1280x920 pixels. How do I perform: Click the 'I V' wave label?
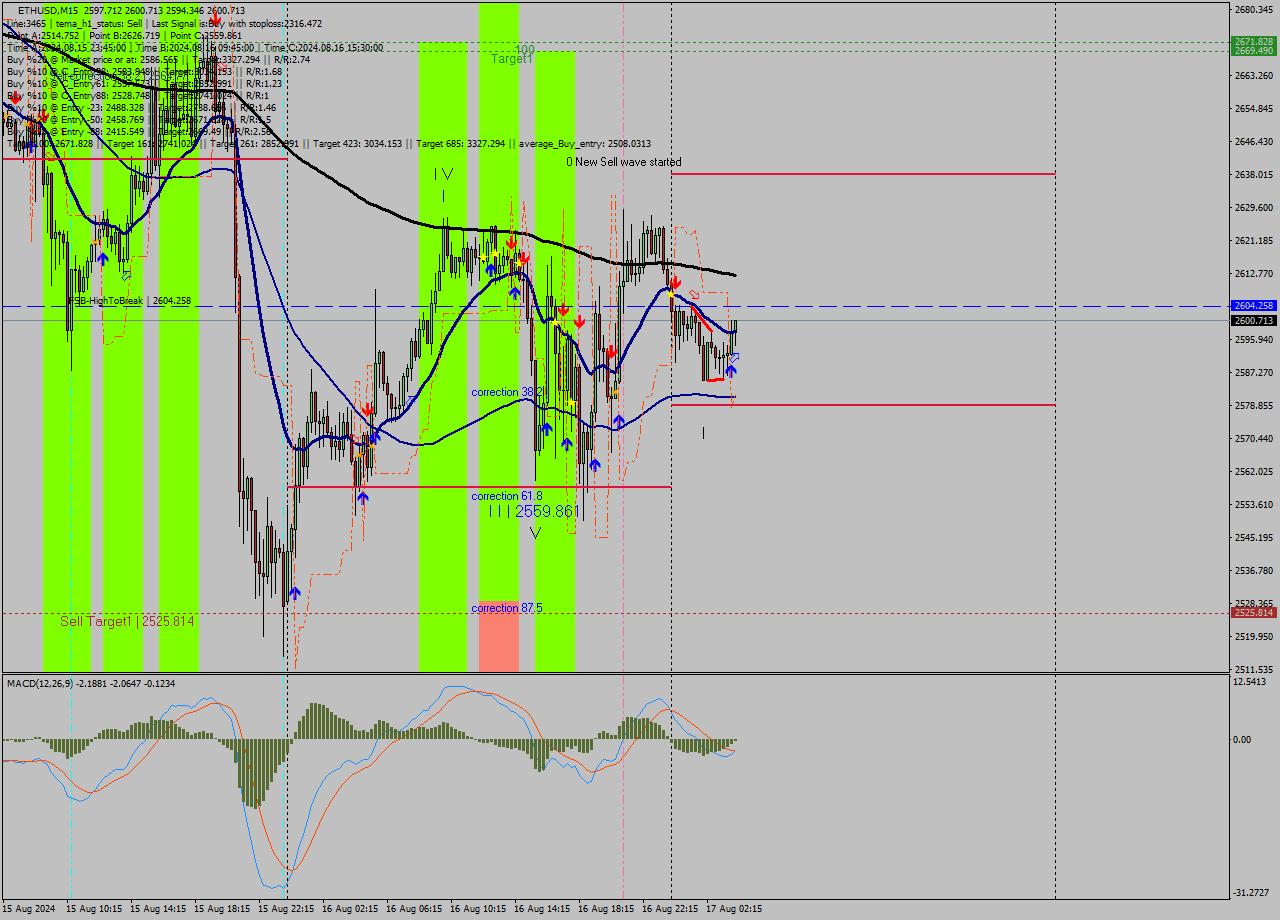click(x=444, y=174)
